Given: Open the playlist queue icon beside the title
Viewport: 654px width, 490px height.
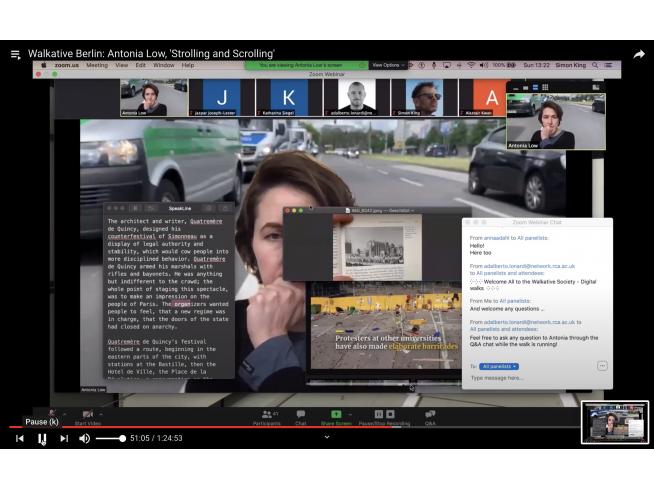Looking at the screenshot, I should [15, 54].
